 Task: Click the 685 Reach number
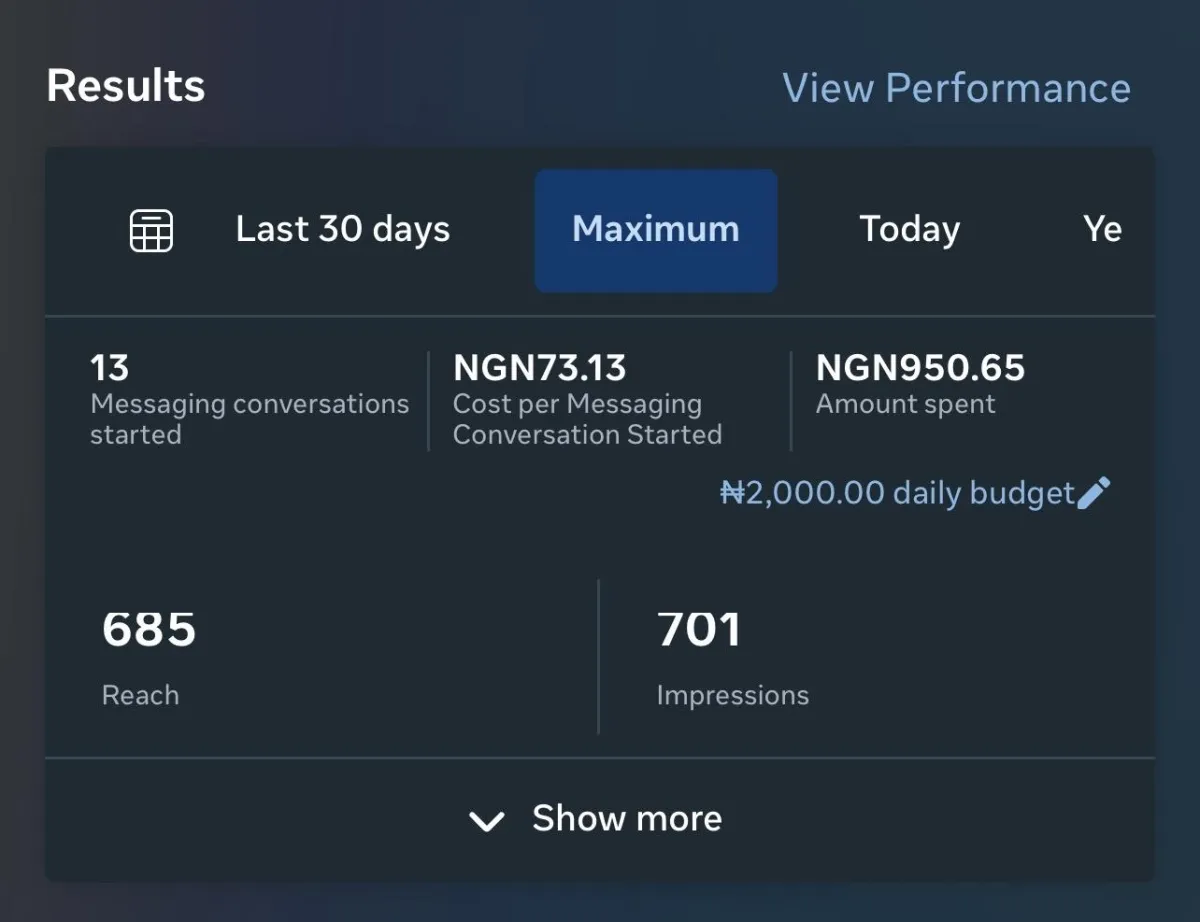pos(149,630)
